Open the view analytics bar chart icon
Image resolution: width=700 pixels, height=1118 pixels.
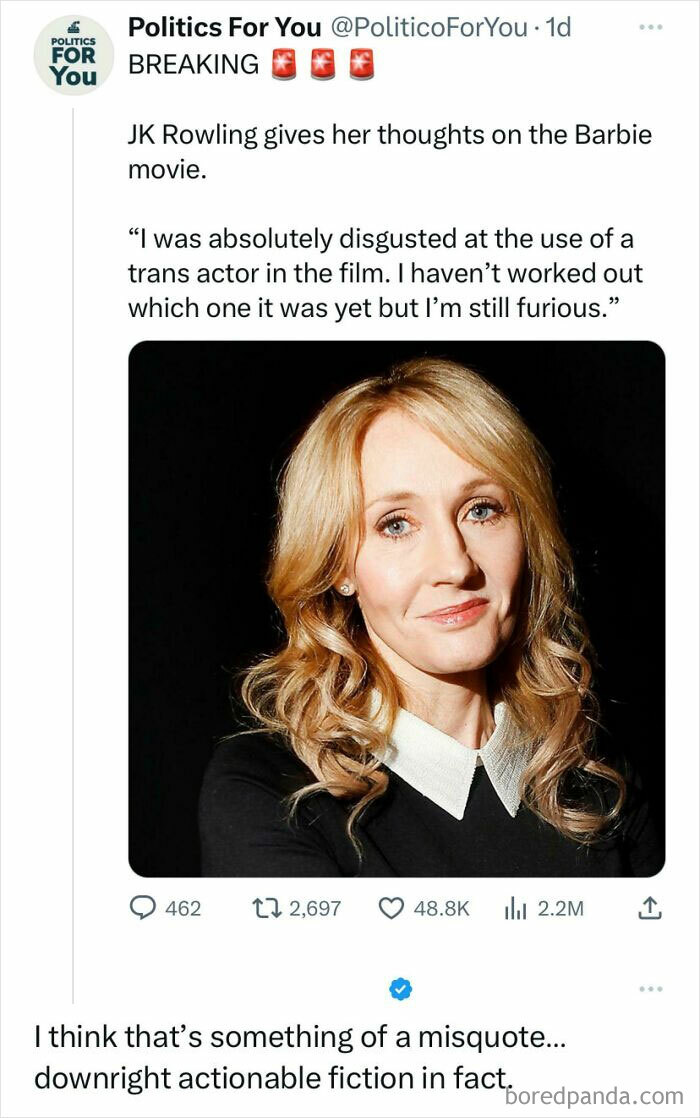[515, 908]
